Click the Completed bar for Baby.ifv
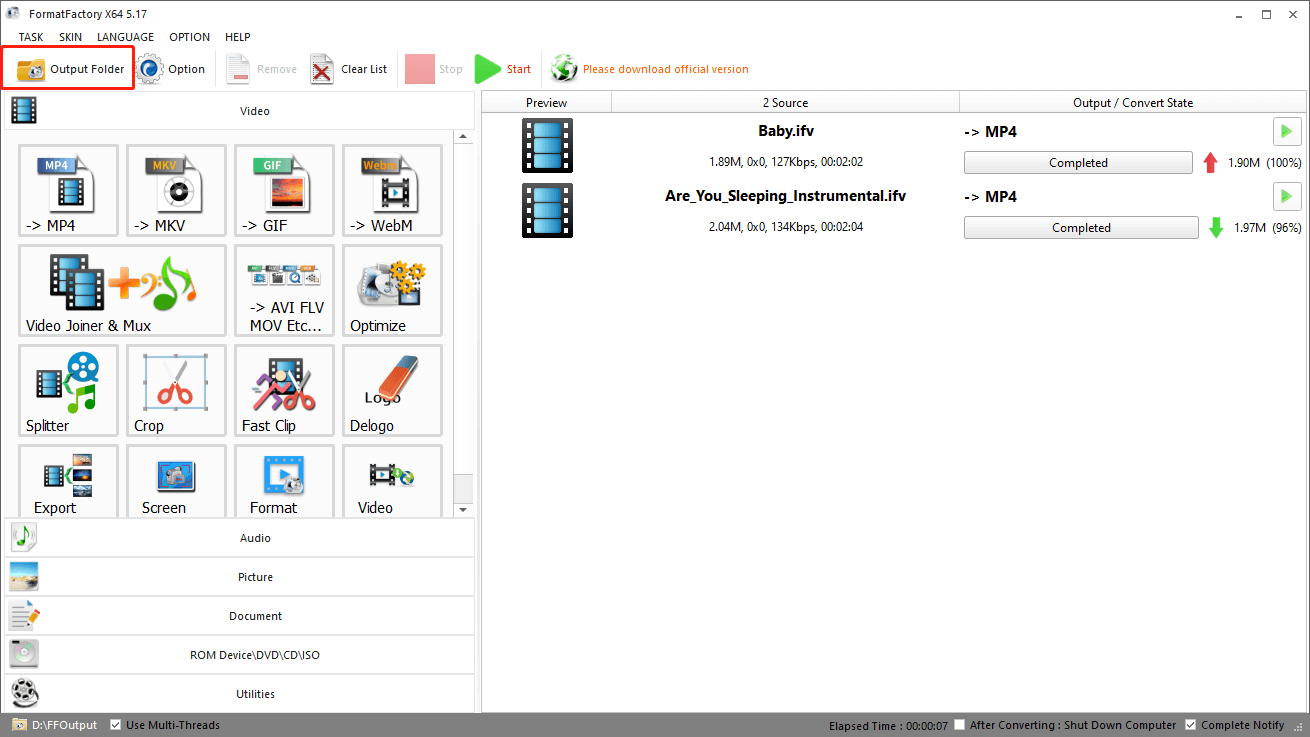The height and width of the screenshot is (737, 1310). 1078,163
